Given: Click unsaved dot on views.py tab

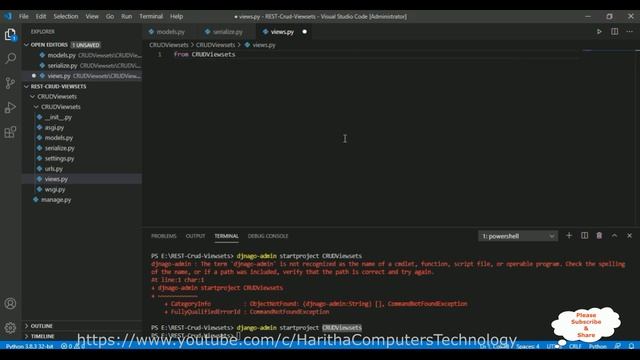Looking at the screenshot, I should (304, 32).
